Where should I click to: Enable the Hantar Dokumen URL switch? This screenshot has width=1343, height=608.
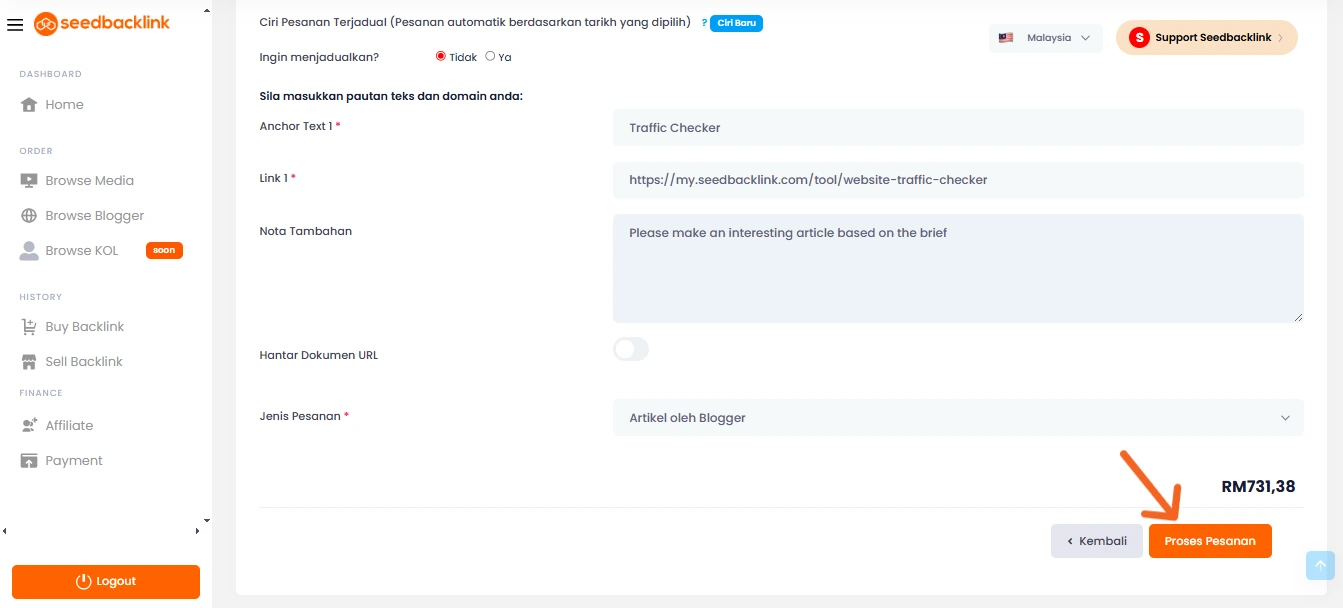631,349
